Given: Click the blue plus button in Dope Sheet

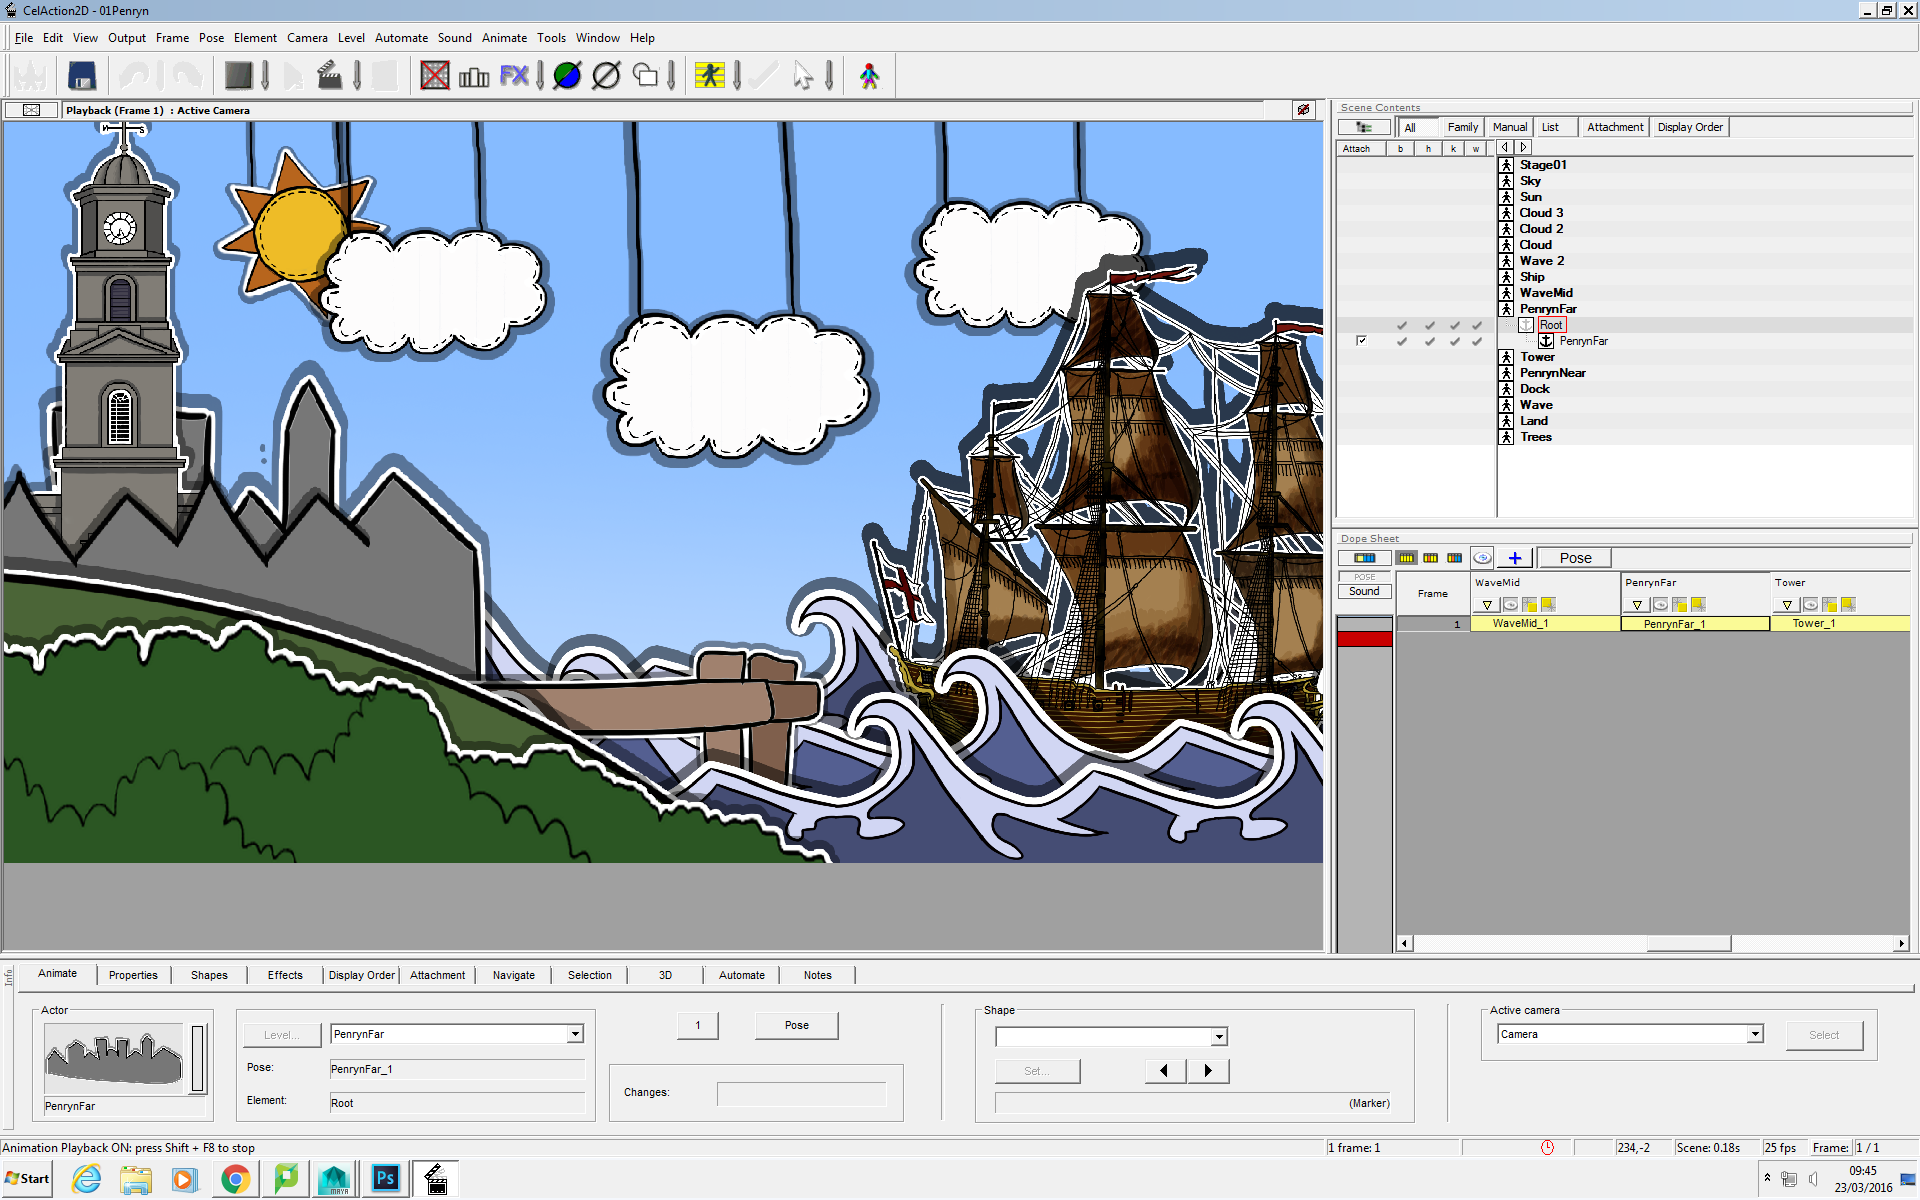Looking at the screenshot, I should (x=1515, y=558).
